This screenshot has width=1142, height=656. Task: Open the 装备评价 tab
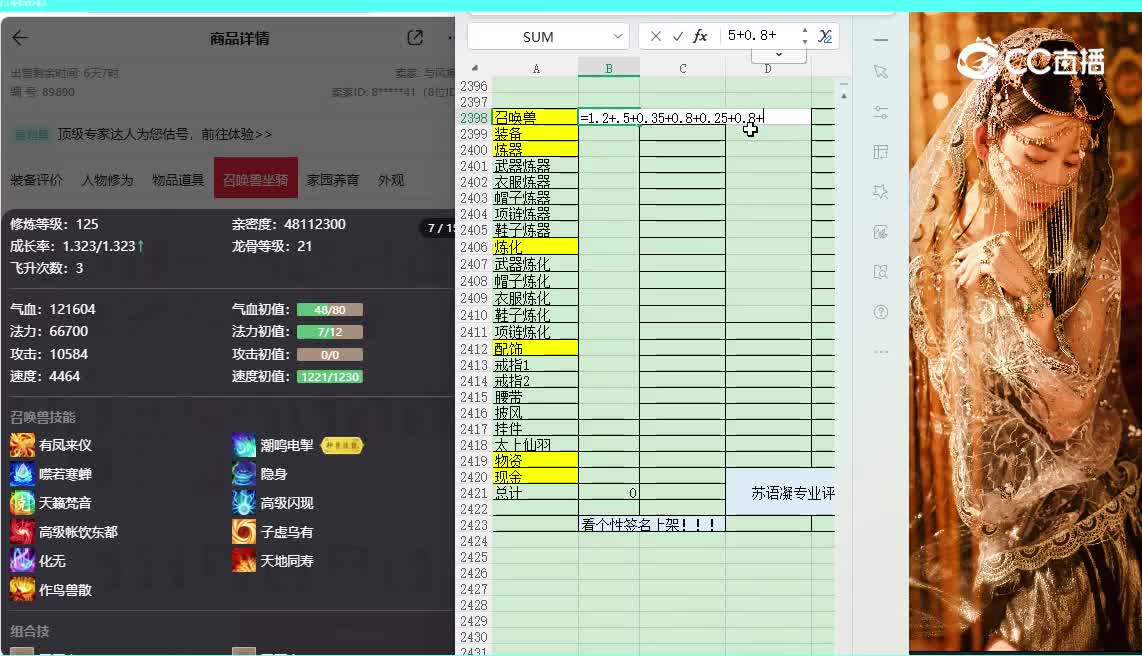(36, 180)
